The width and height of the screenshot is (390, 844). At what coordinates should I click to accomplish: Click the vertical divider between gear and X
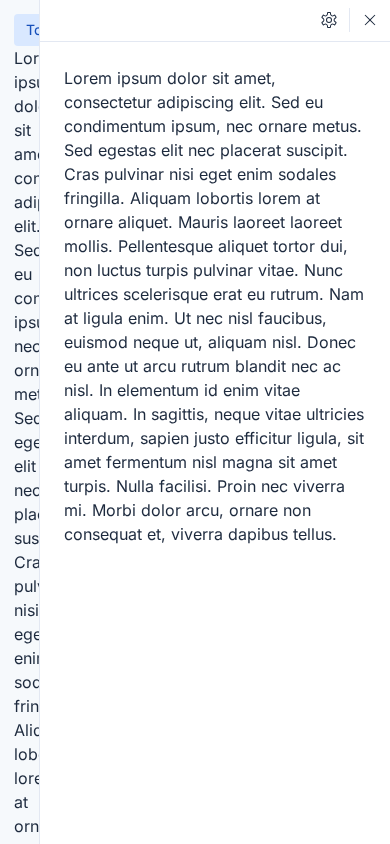(349, 20)
